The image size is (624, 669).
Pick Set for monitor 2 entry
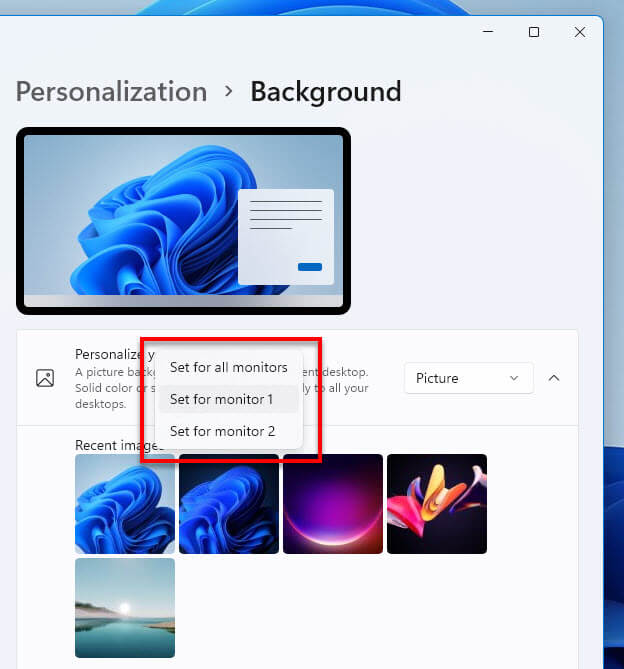(x=222, y=431)
